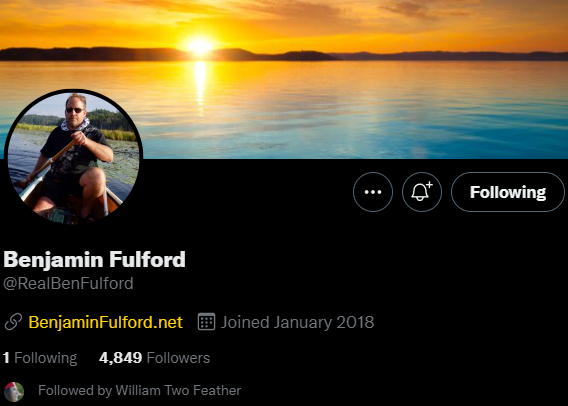568x406 pixels.
Task: Open the BenjaminFulford.net website link
Action: coord(105,322)
